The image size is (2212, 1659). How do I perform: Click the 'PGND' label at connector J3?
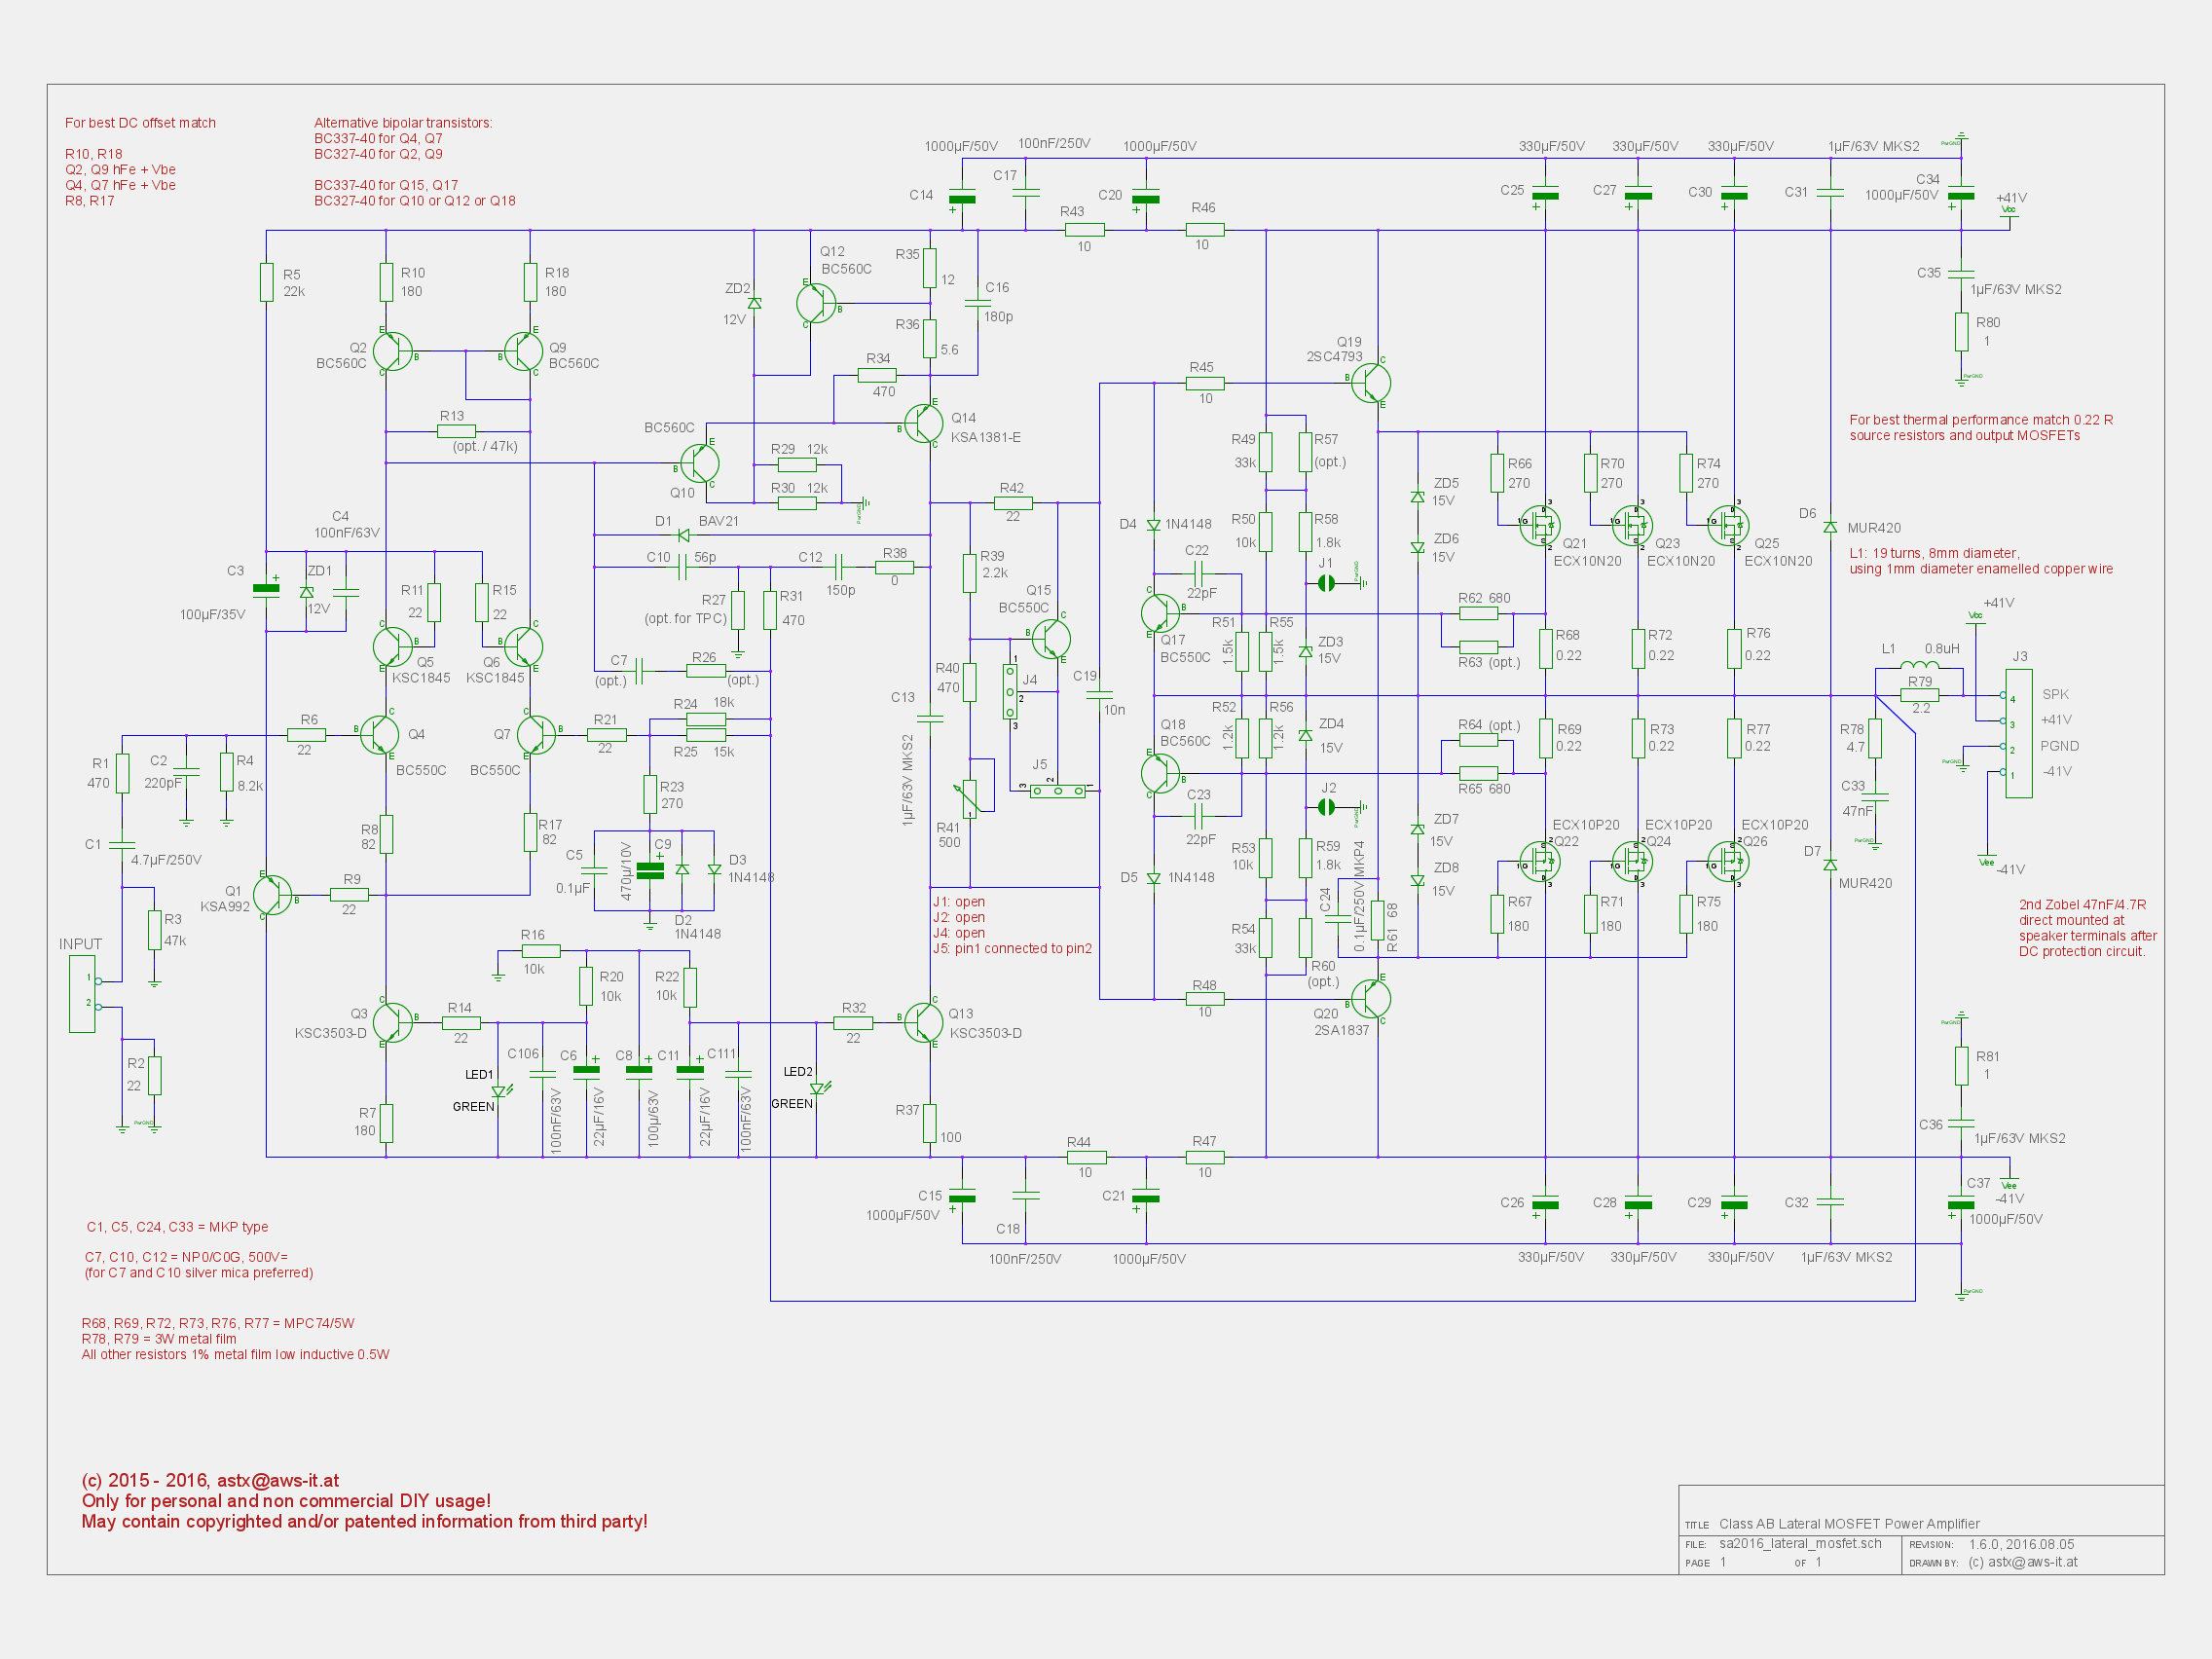(2059, 746)
